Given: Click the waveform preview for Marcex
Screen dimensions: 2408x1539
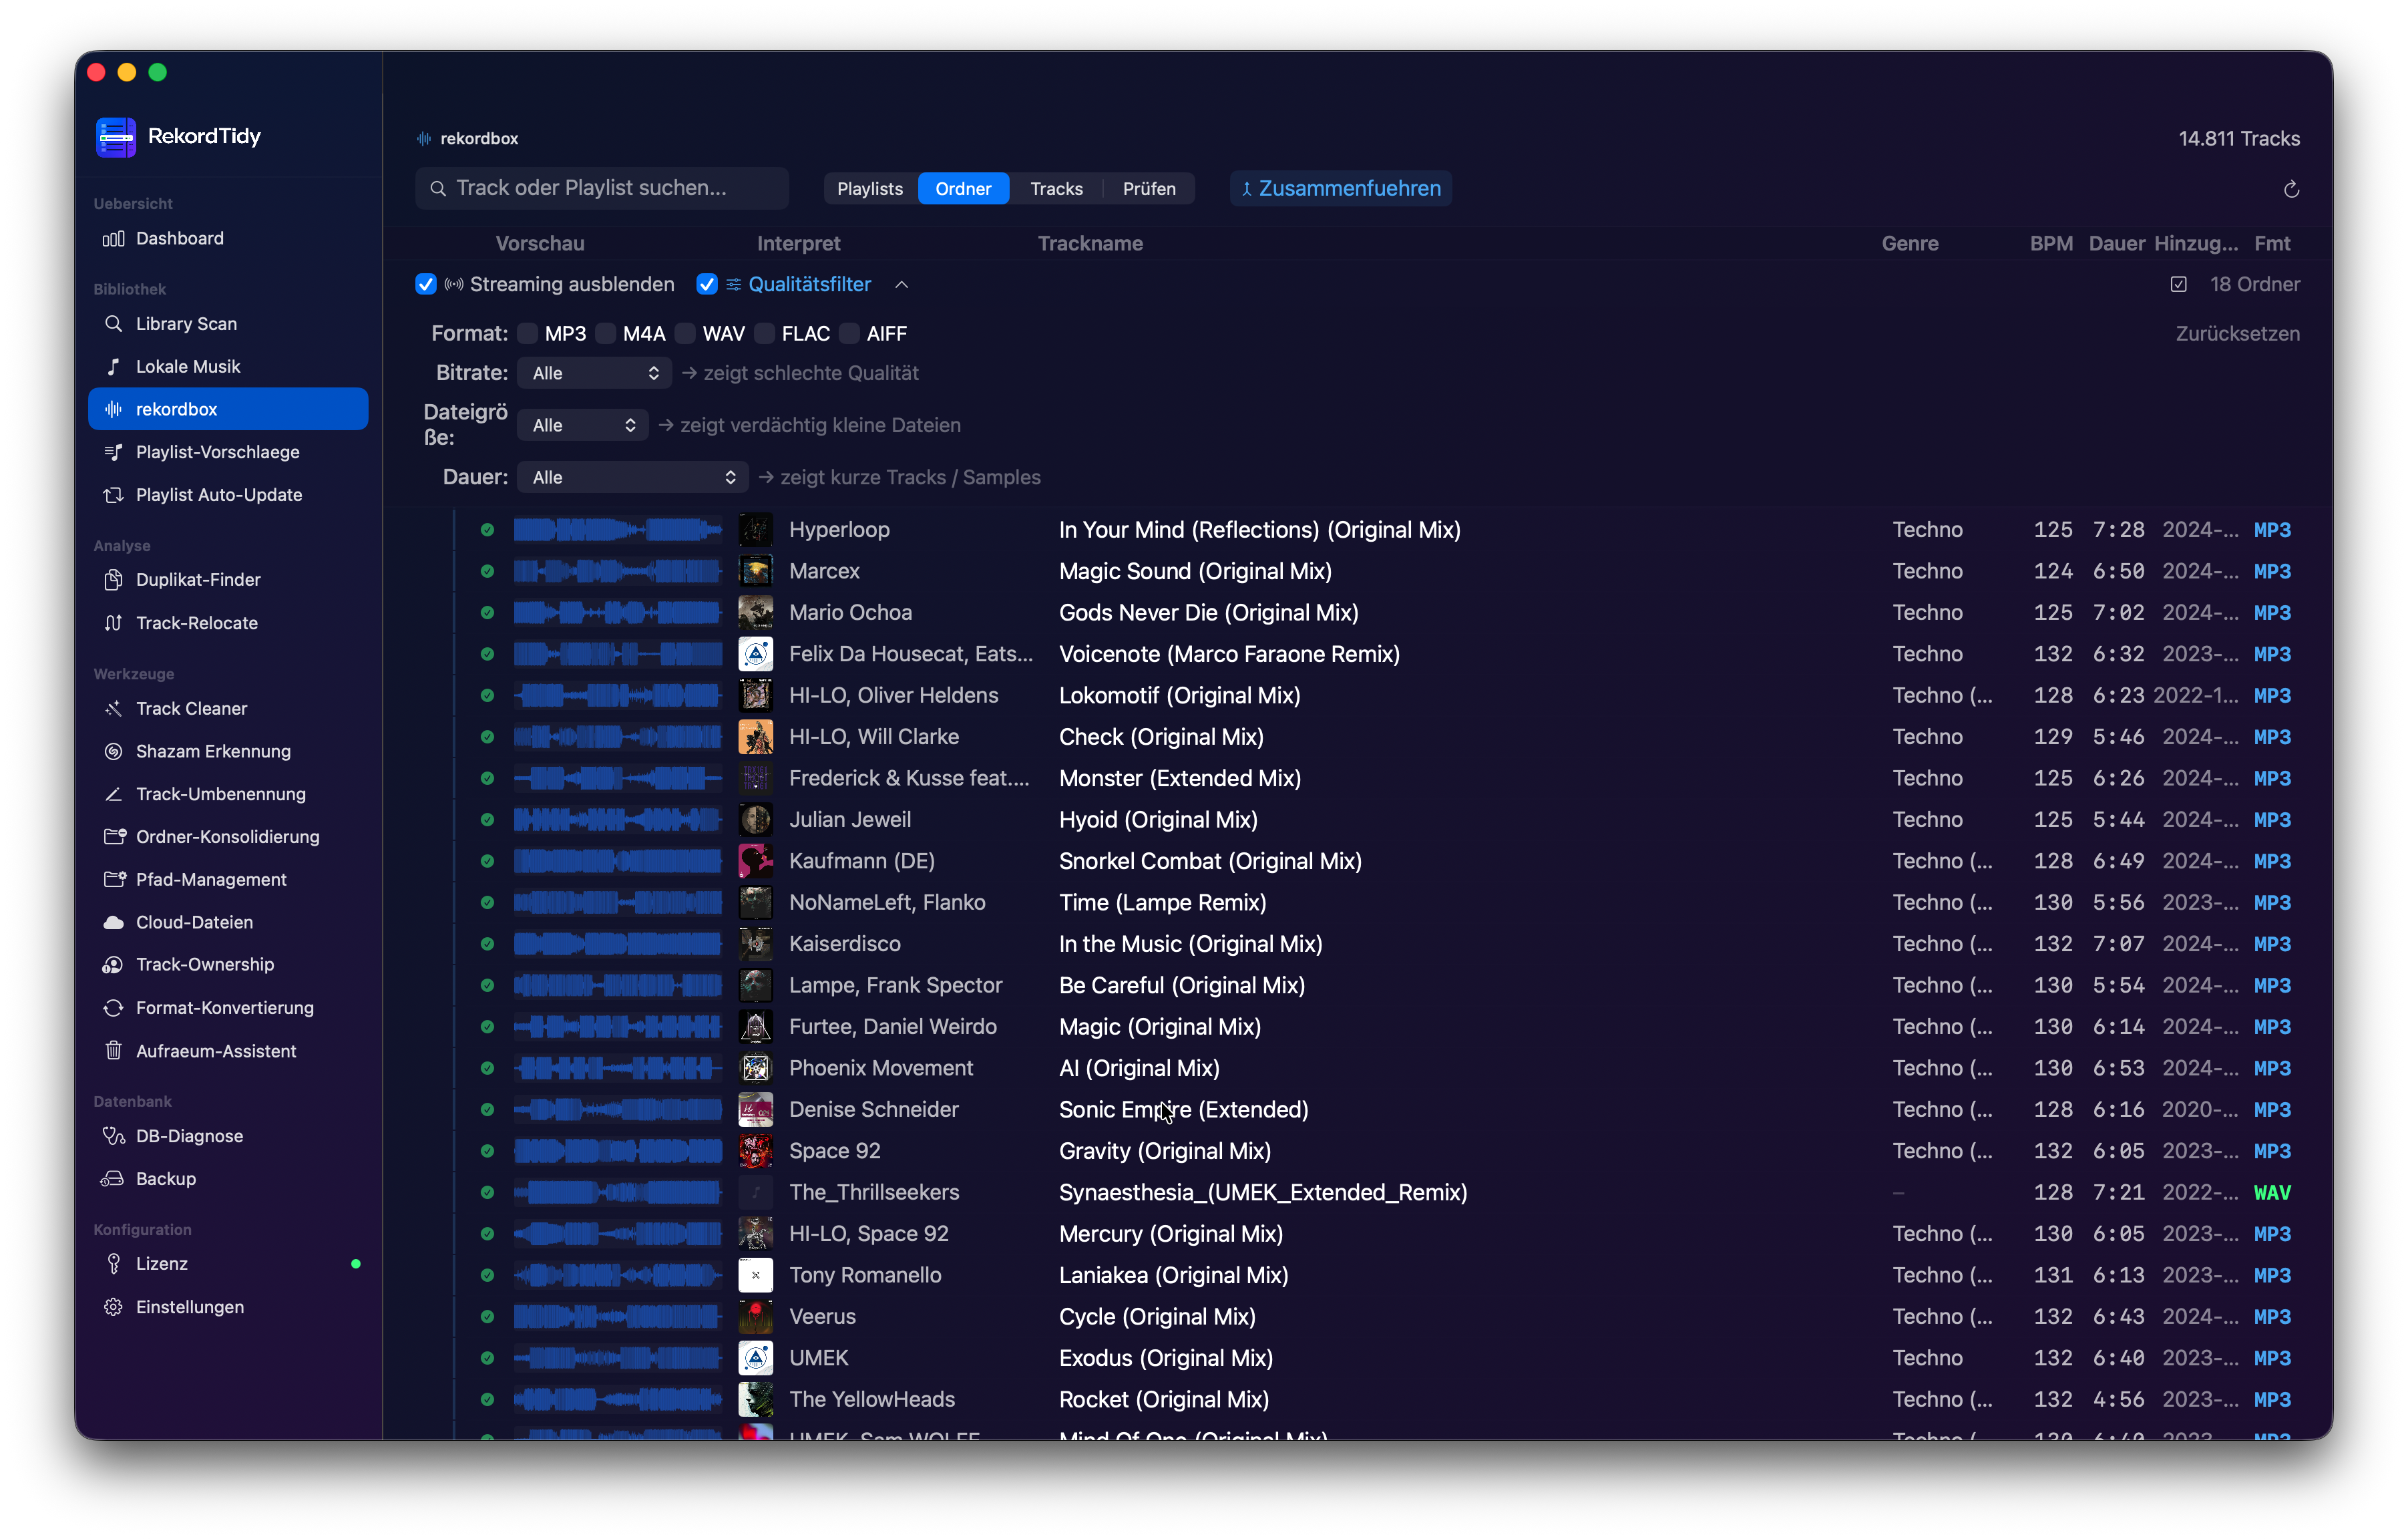Looking at the screenshot, I should coord(618,572).
